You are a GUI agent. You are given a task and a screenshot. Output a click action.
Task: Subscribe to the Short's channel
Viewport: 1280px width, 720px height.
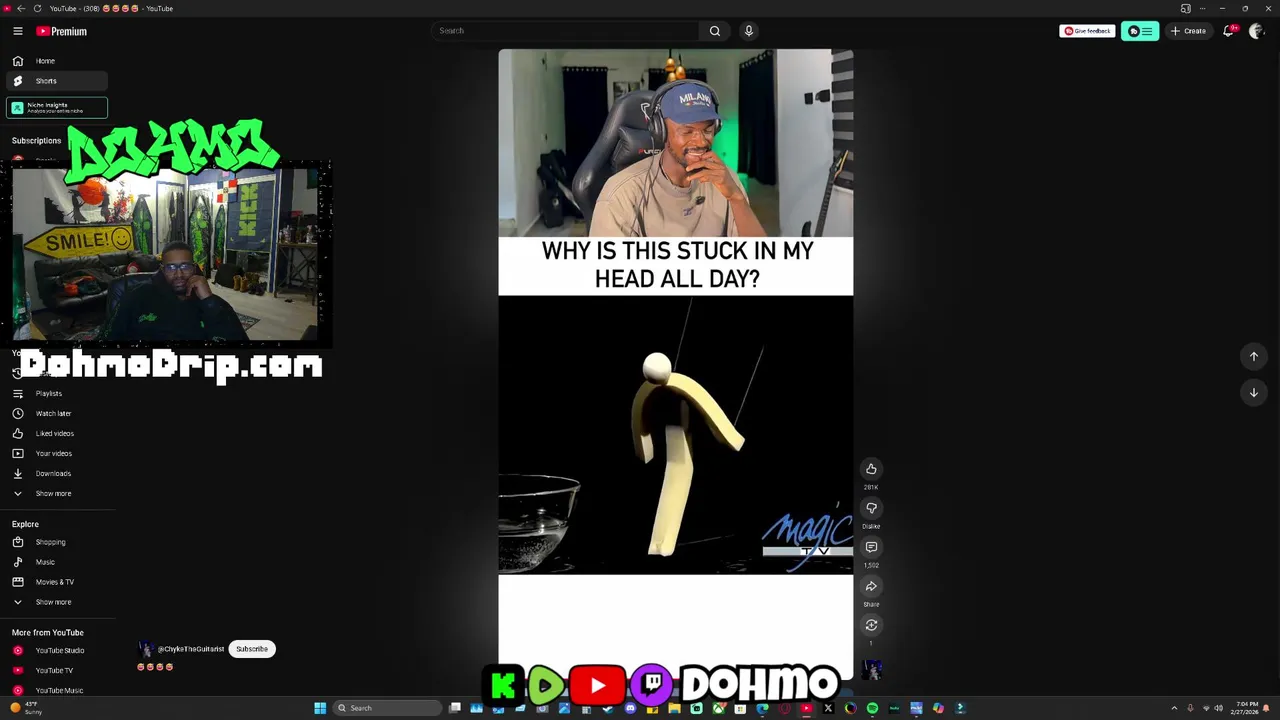pos(252,649)
